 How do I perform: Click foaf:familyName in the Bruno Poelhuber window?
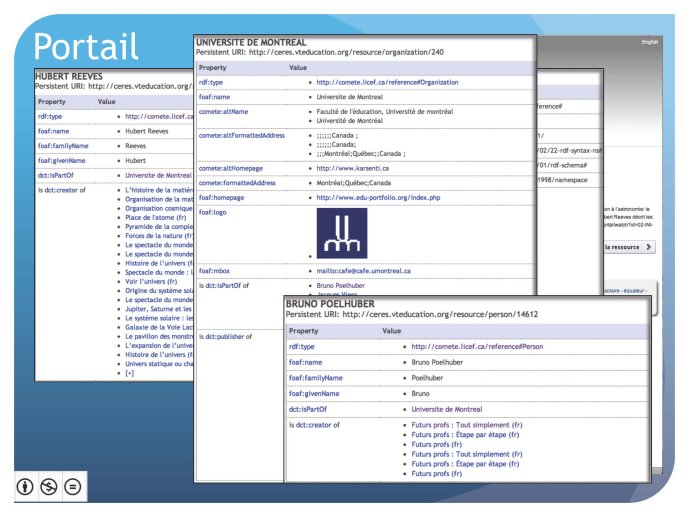click(315, 378)
